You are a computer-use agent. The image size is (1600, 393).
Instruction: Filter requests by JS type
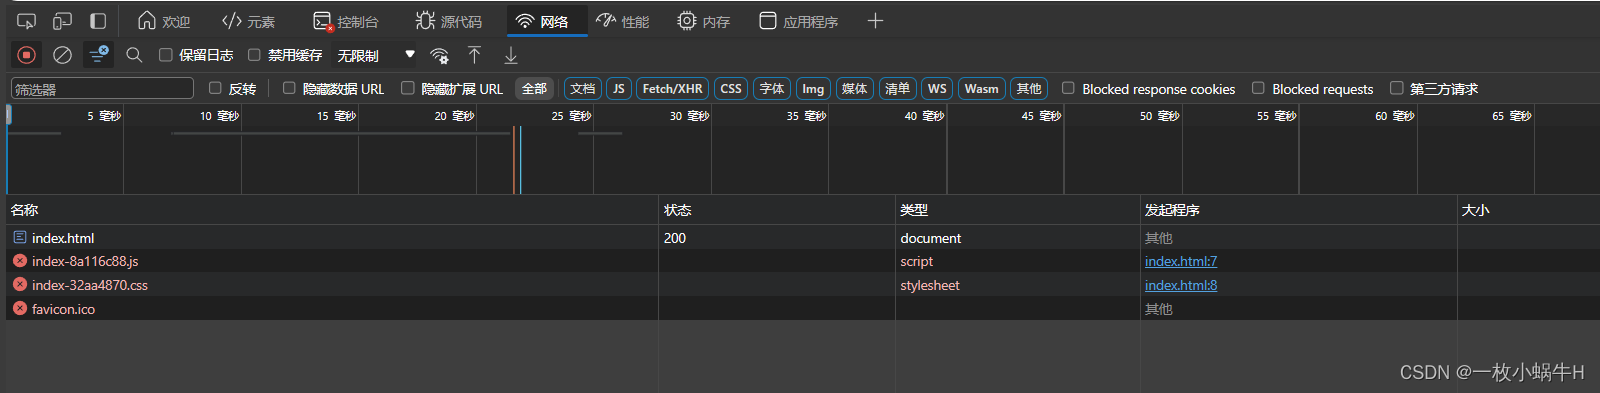click(619, 89)
